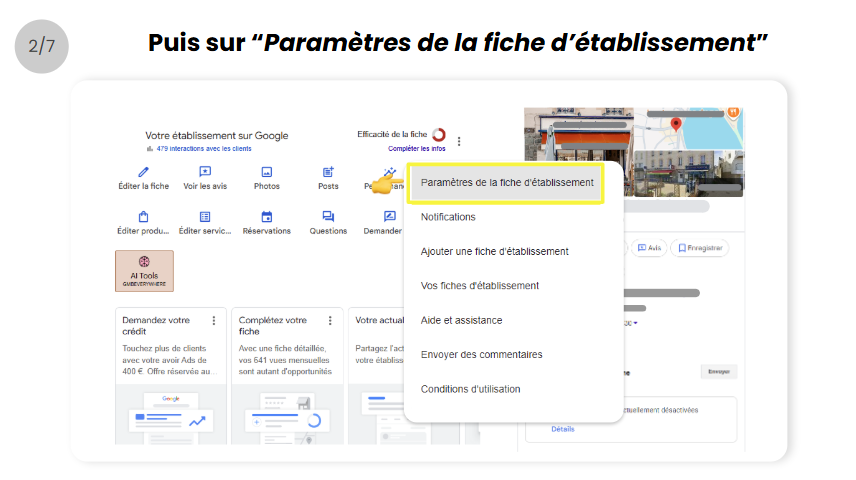Click the Détails link
Screen dimensions: 856x480
coord(563,429)
